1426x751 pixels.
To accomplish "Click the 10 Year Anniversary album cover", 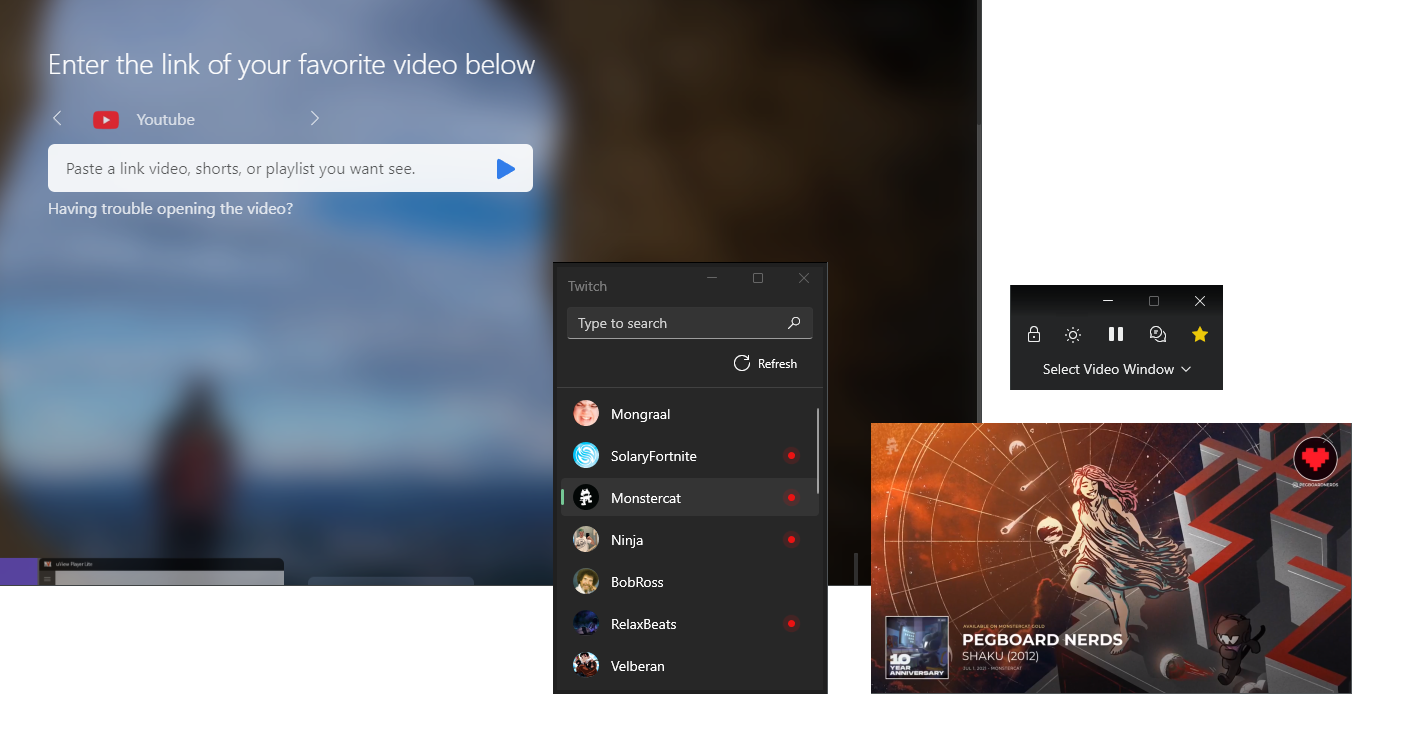I will 917,647.
